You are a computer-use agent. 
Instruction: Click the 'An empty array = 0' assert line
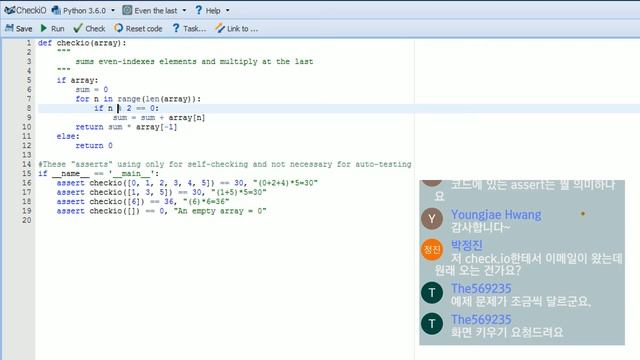coord(161,211)
